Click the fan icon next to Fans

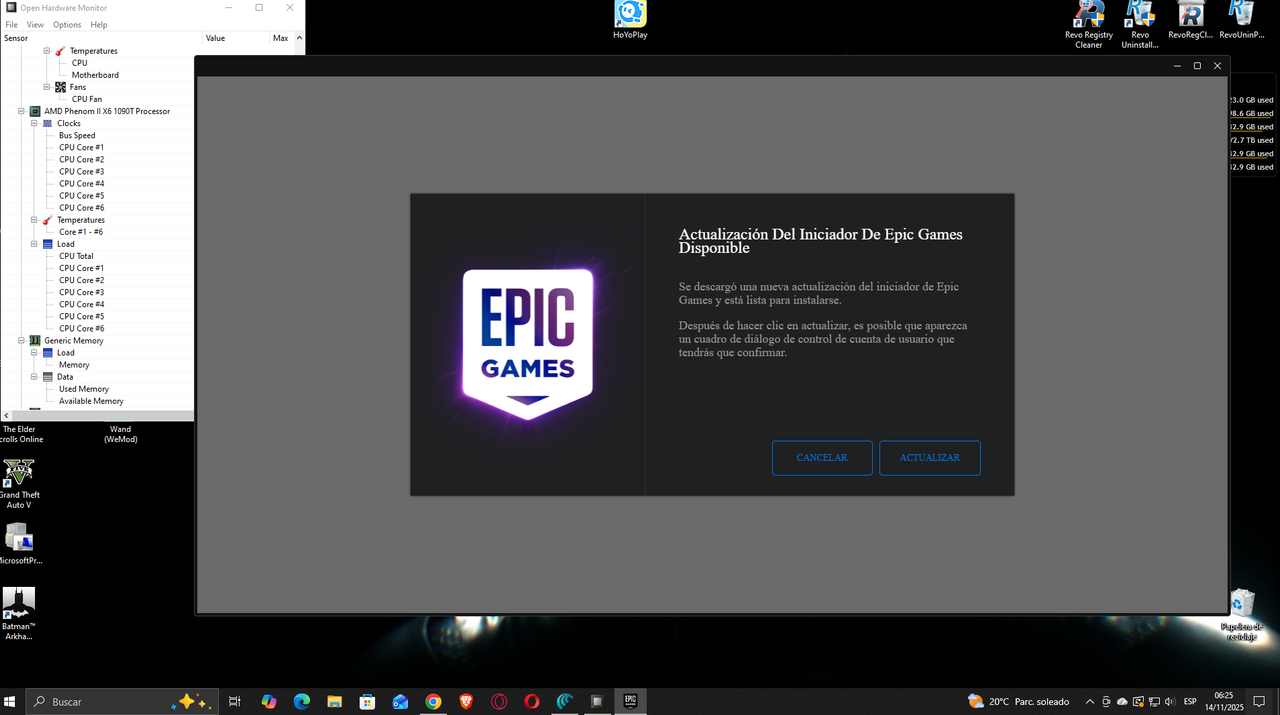[x=61, y=87]
